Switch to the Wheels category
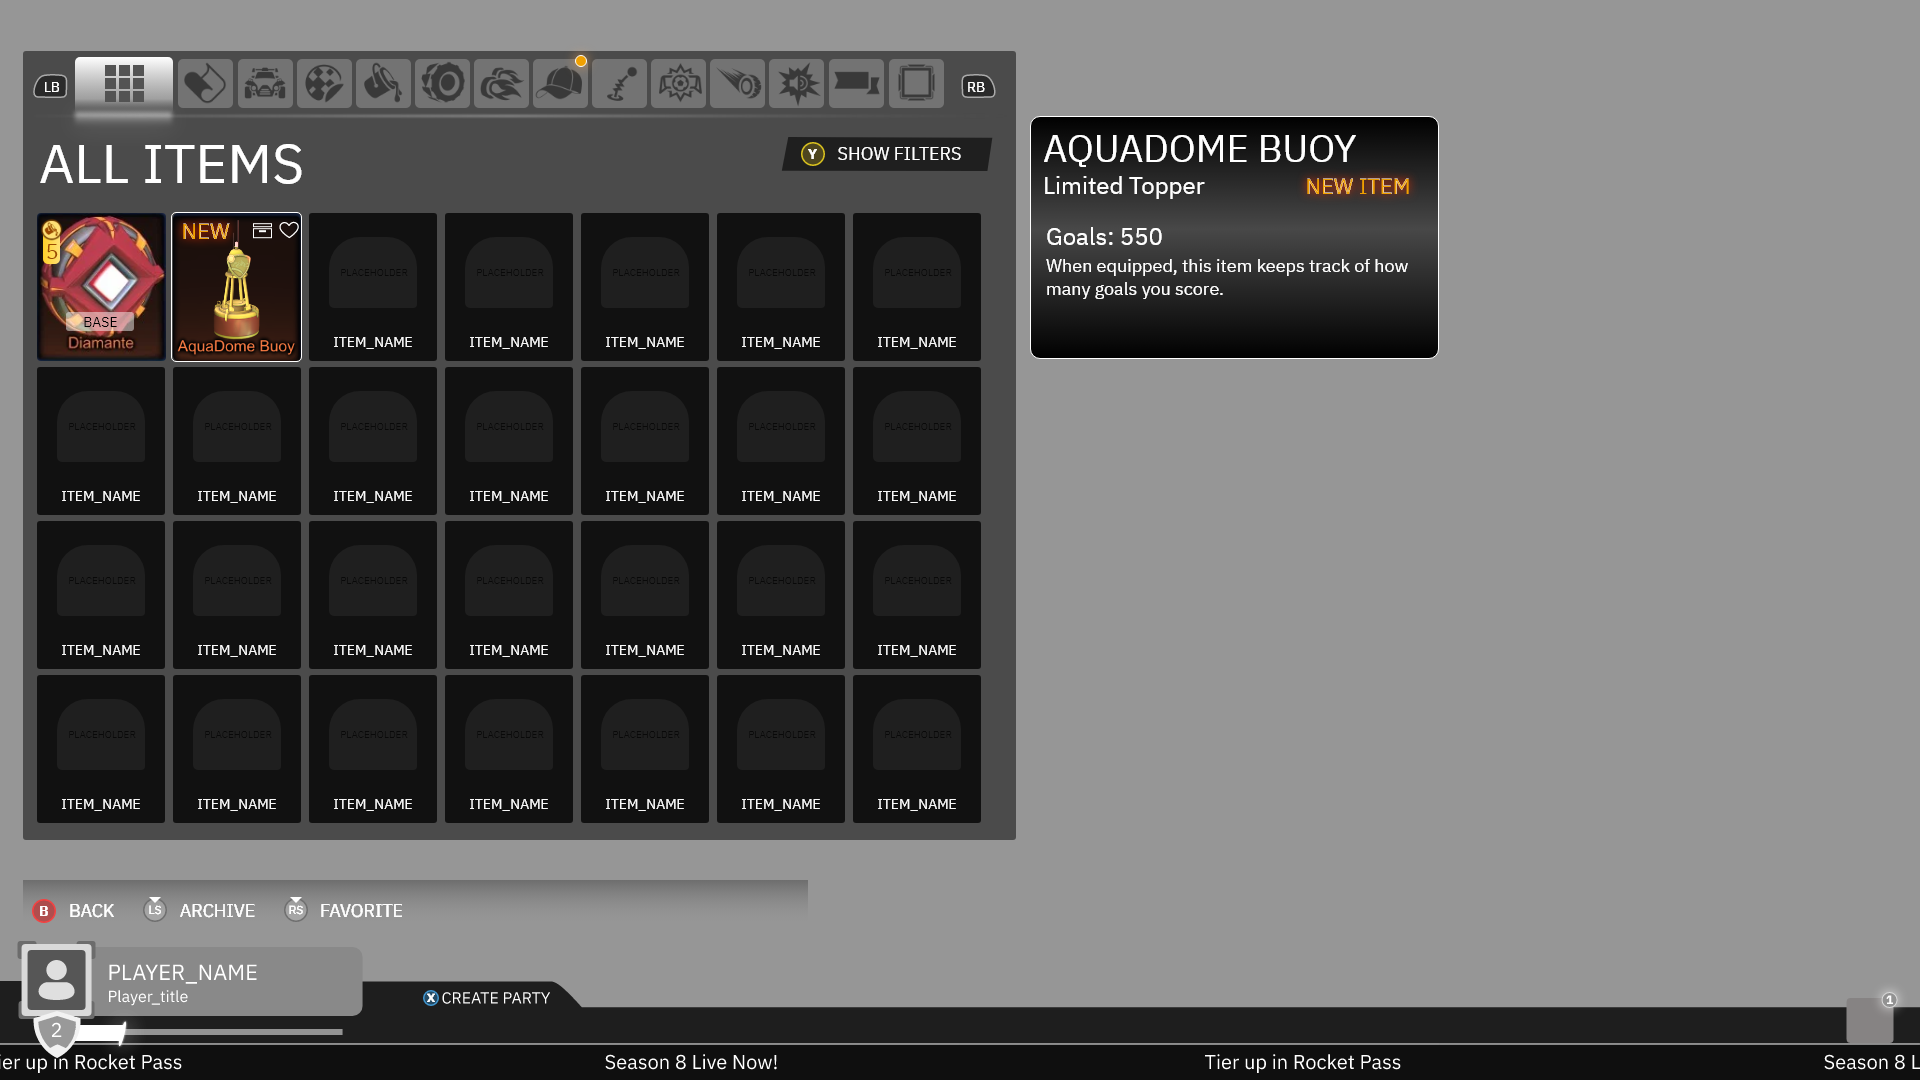 pos(442,84)
